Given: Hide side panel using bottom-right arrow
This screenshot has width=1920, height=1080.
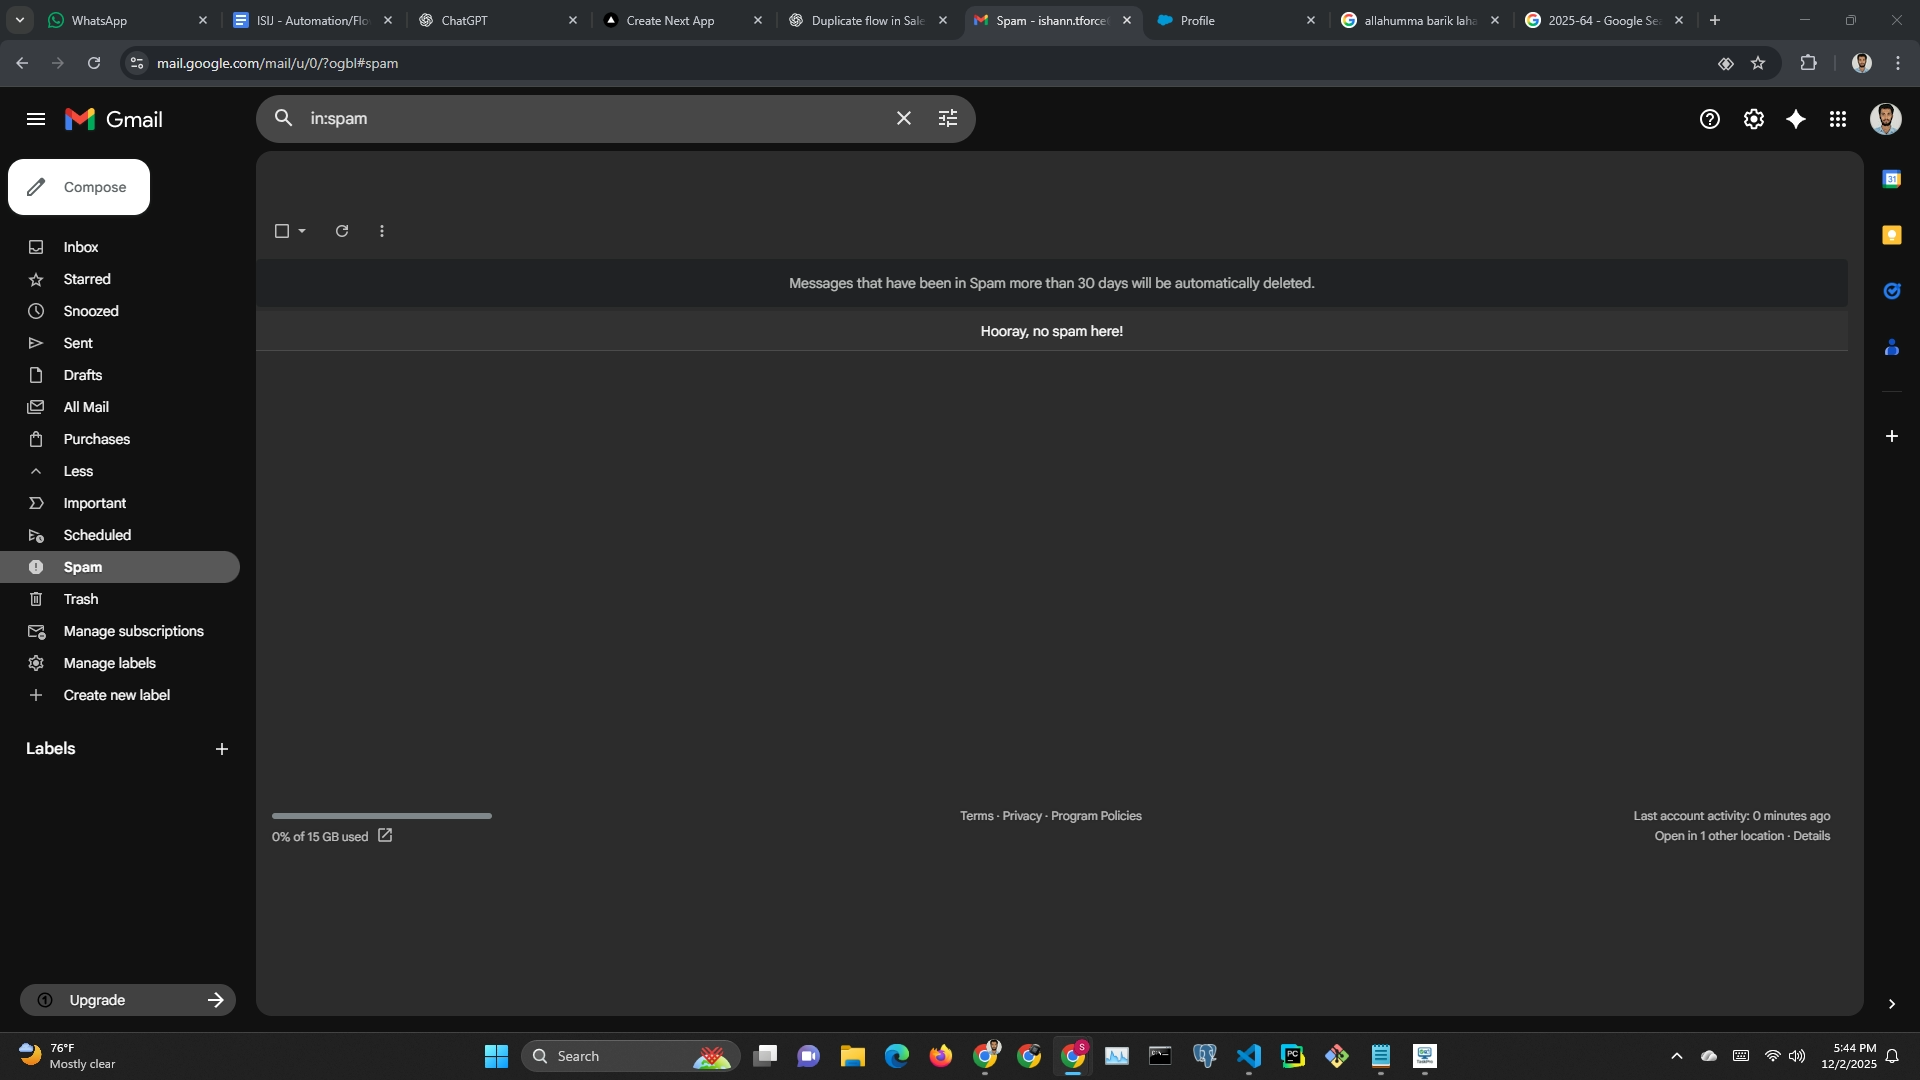Looking at the screenshot, I should [x=1891, y=1004].
